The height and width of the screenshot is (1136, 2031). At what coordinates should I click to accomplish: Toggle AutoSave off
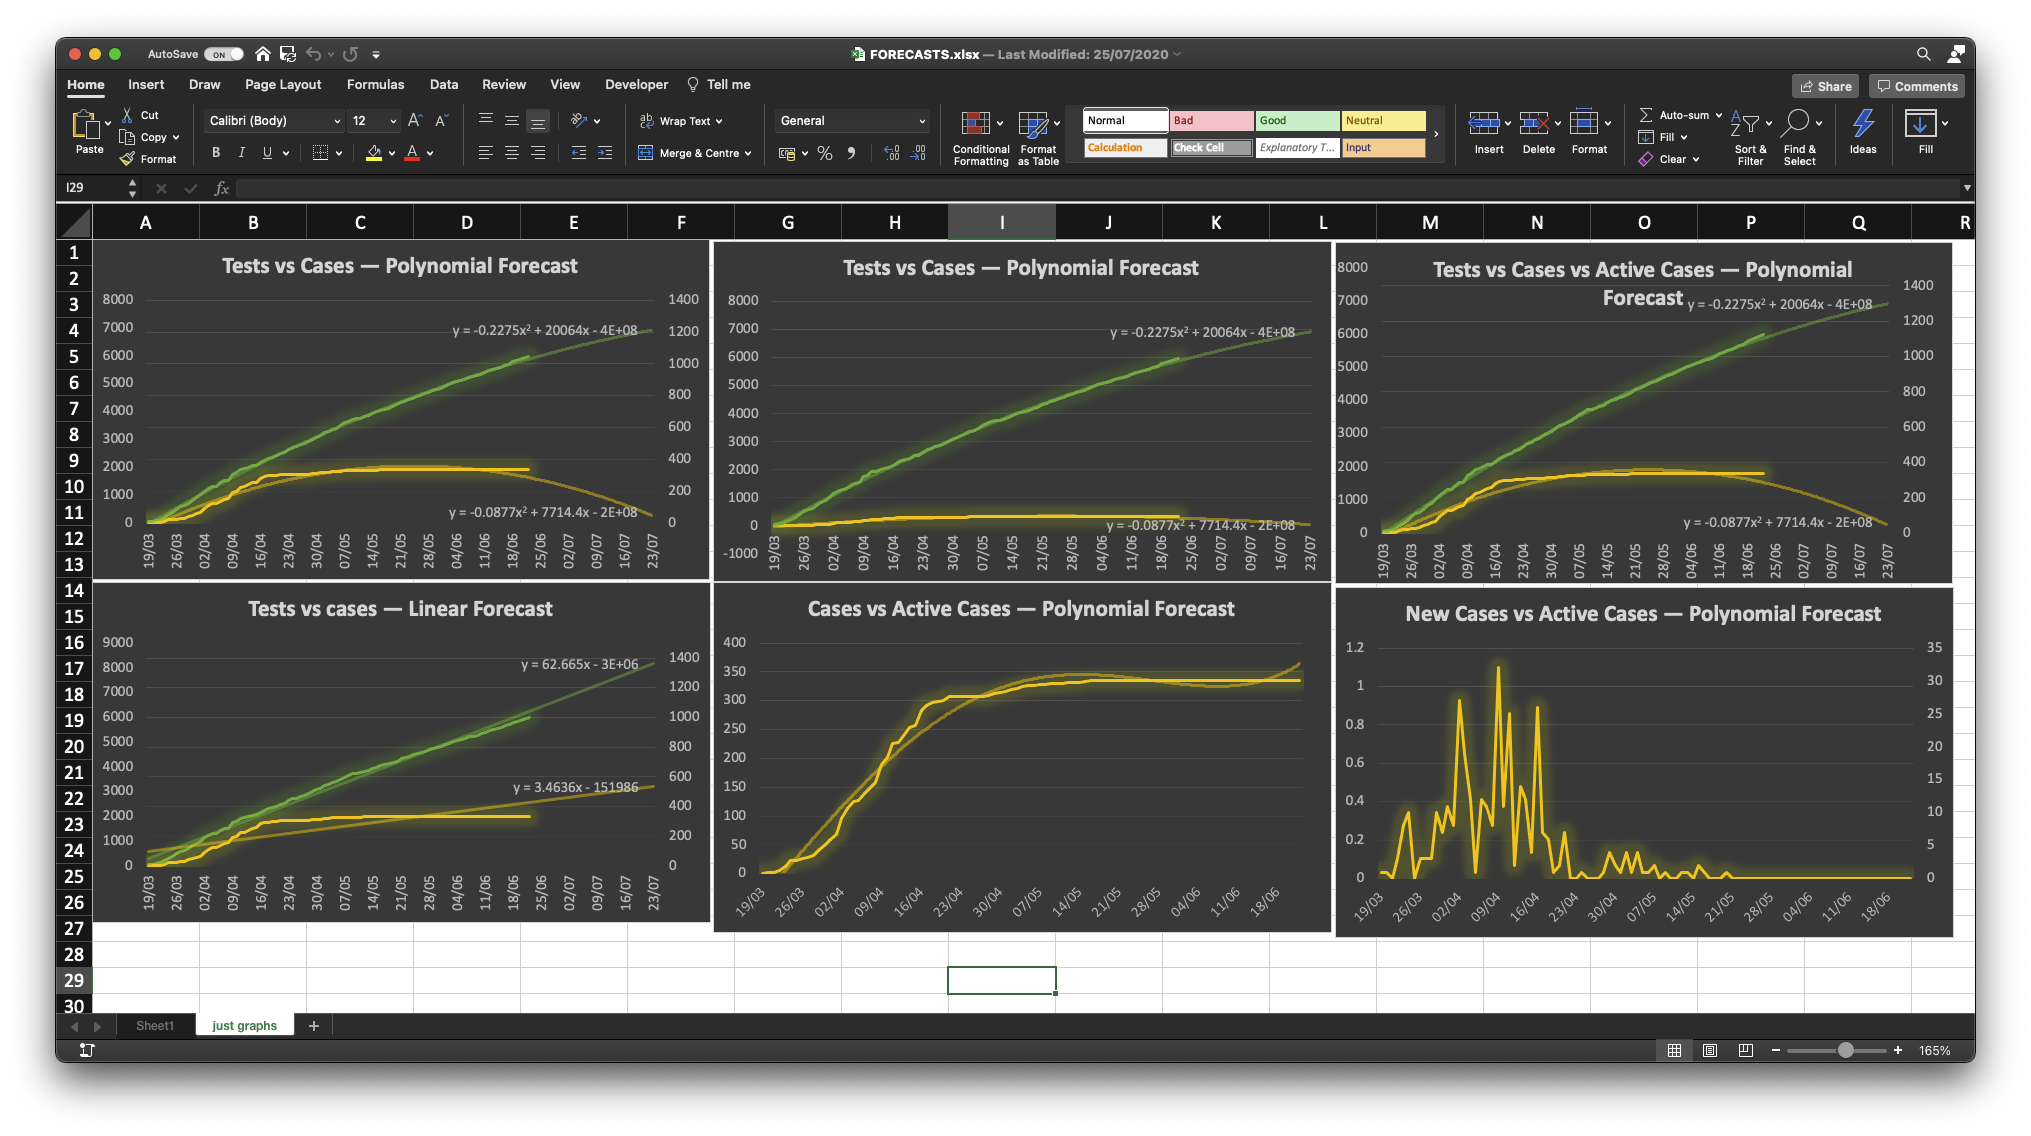224,53
